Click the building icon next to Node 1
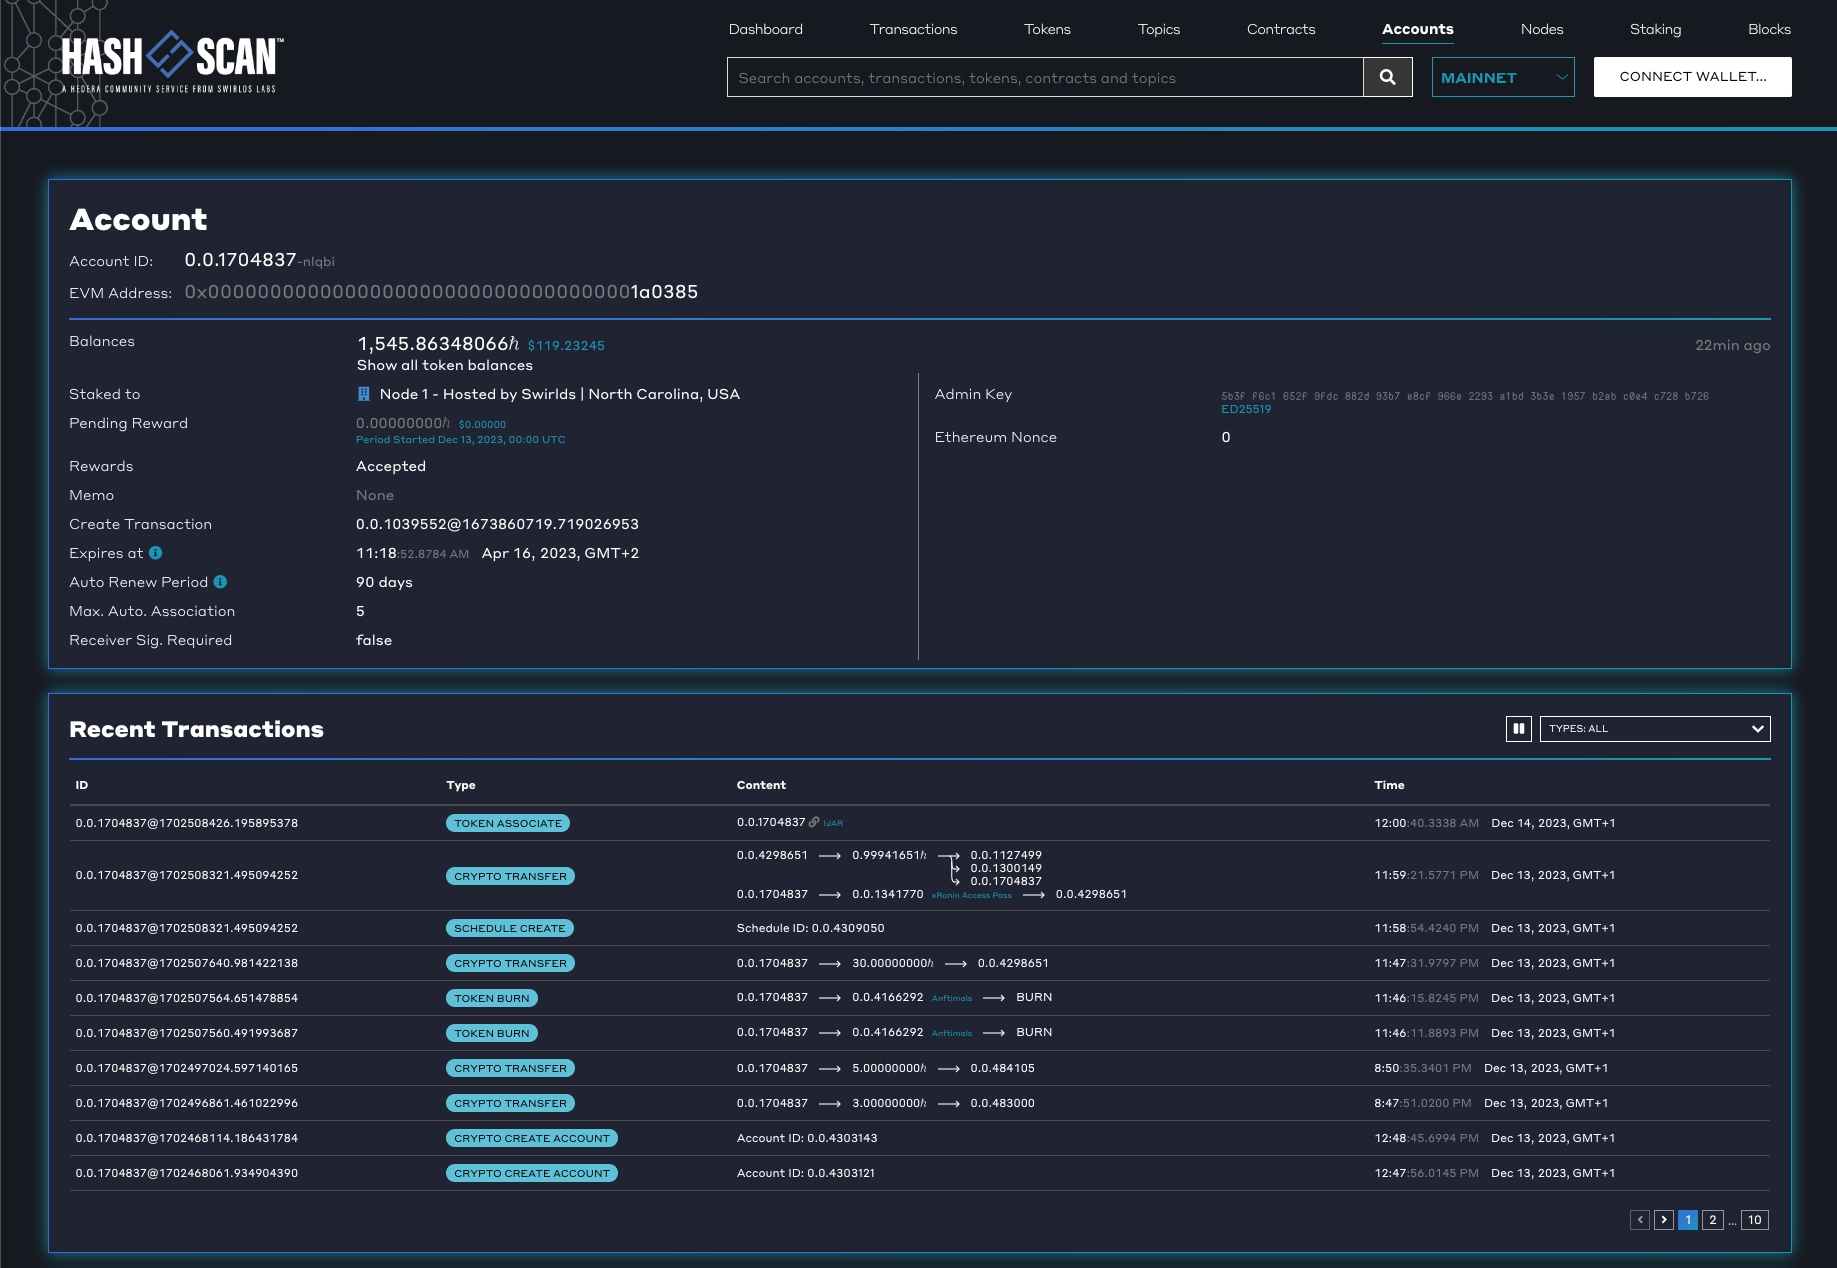Image resolution: width=1837 pixels, height=1268 pixels. (364, 394)
